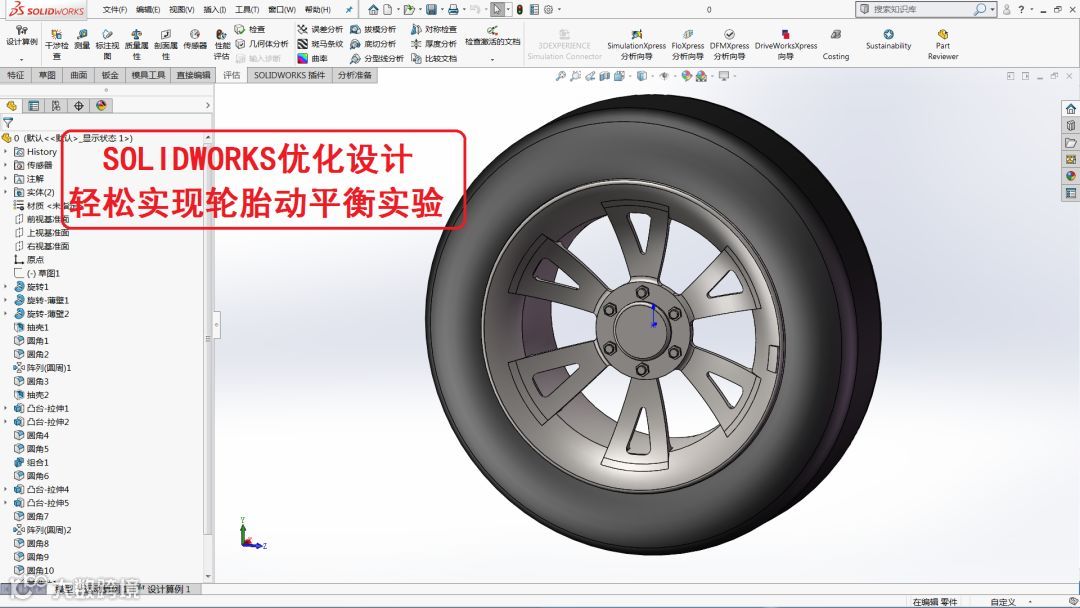Image resolution: width=1080 pixels, height=608 pixels.
Task: Click the Print icon in title toolbar
Action: pyautogui.click(x=453, y=10)
